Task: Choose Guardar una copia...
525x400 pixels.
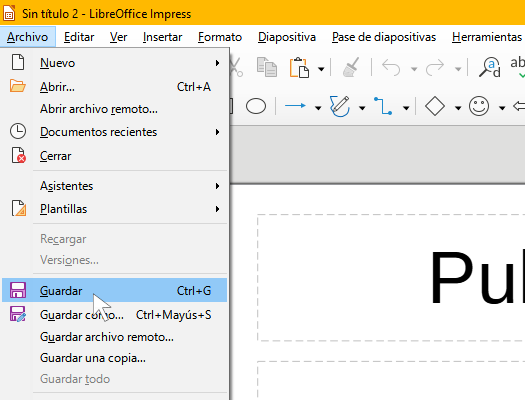Action: pos(115,358)
